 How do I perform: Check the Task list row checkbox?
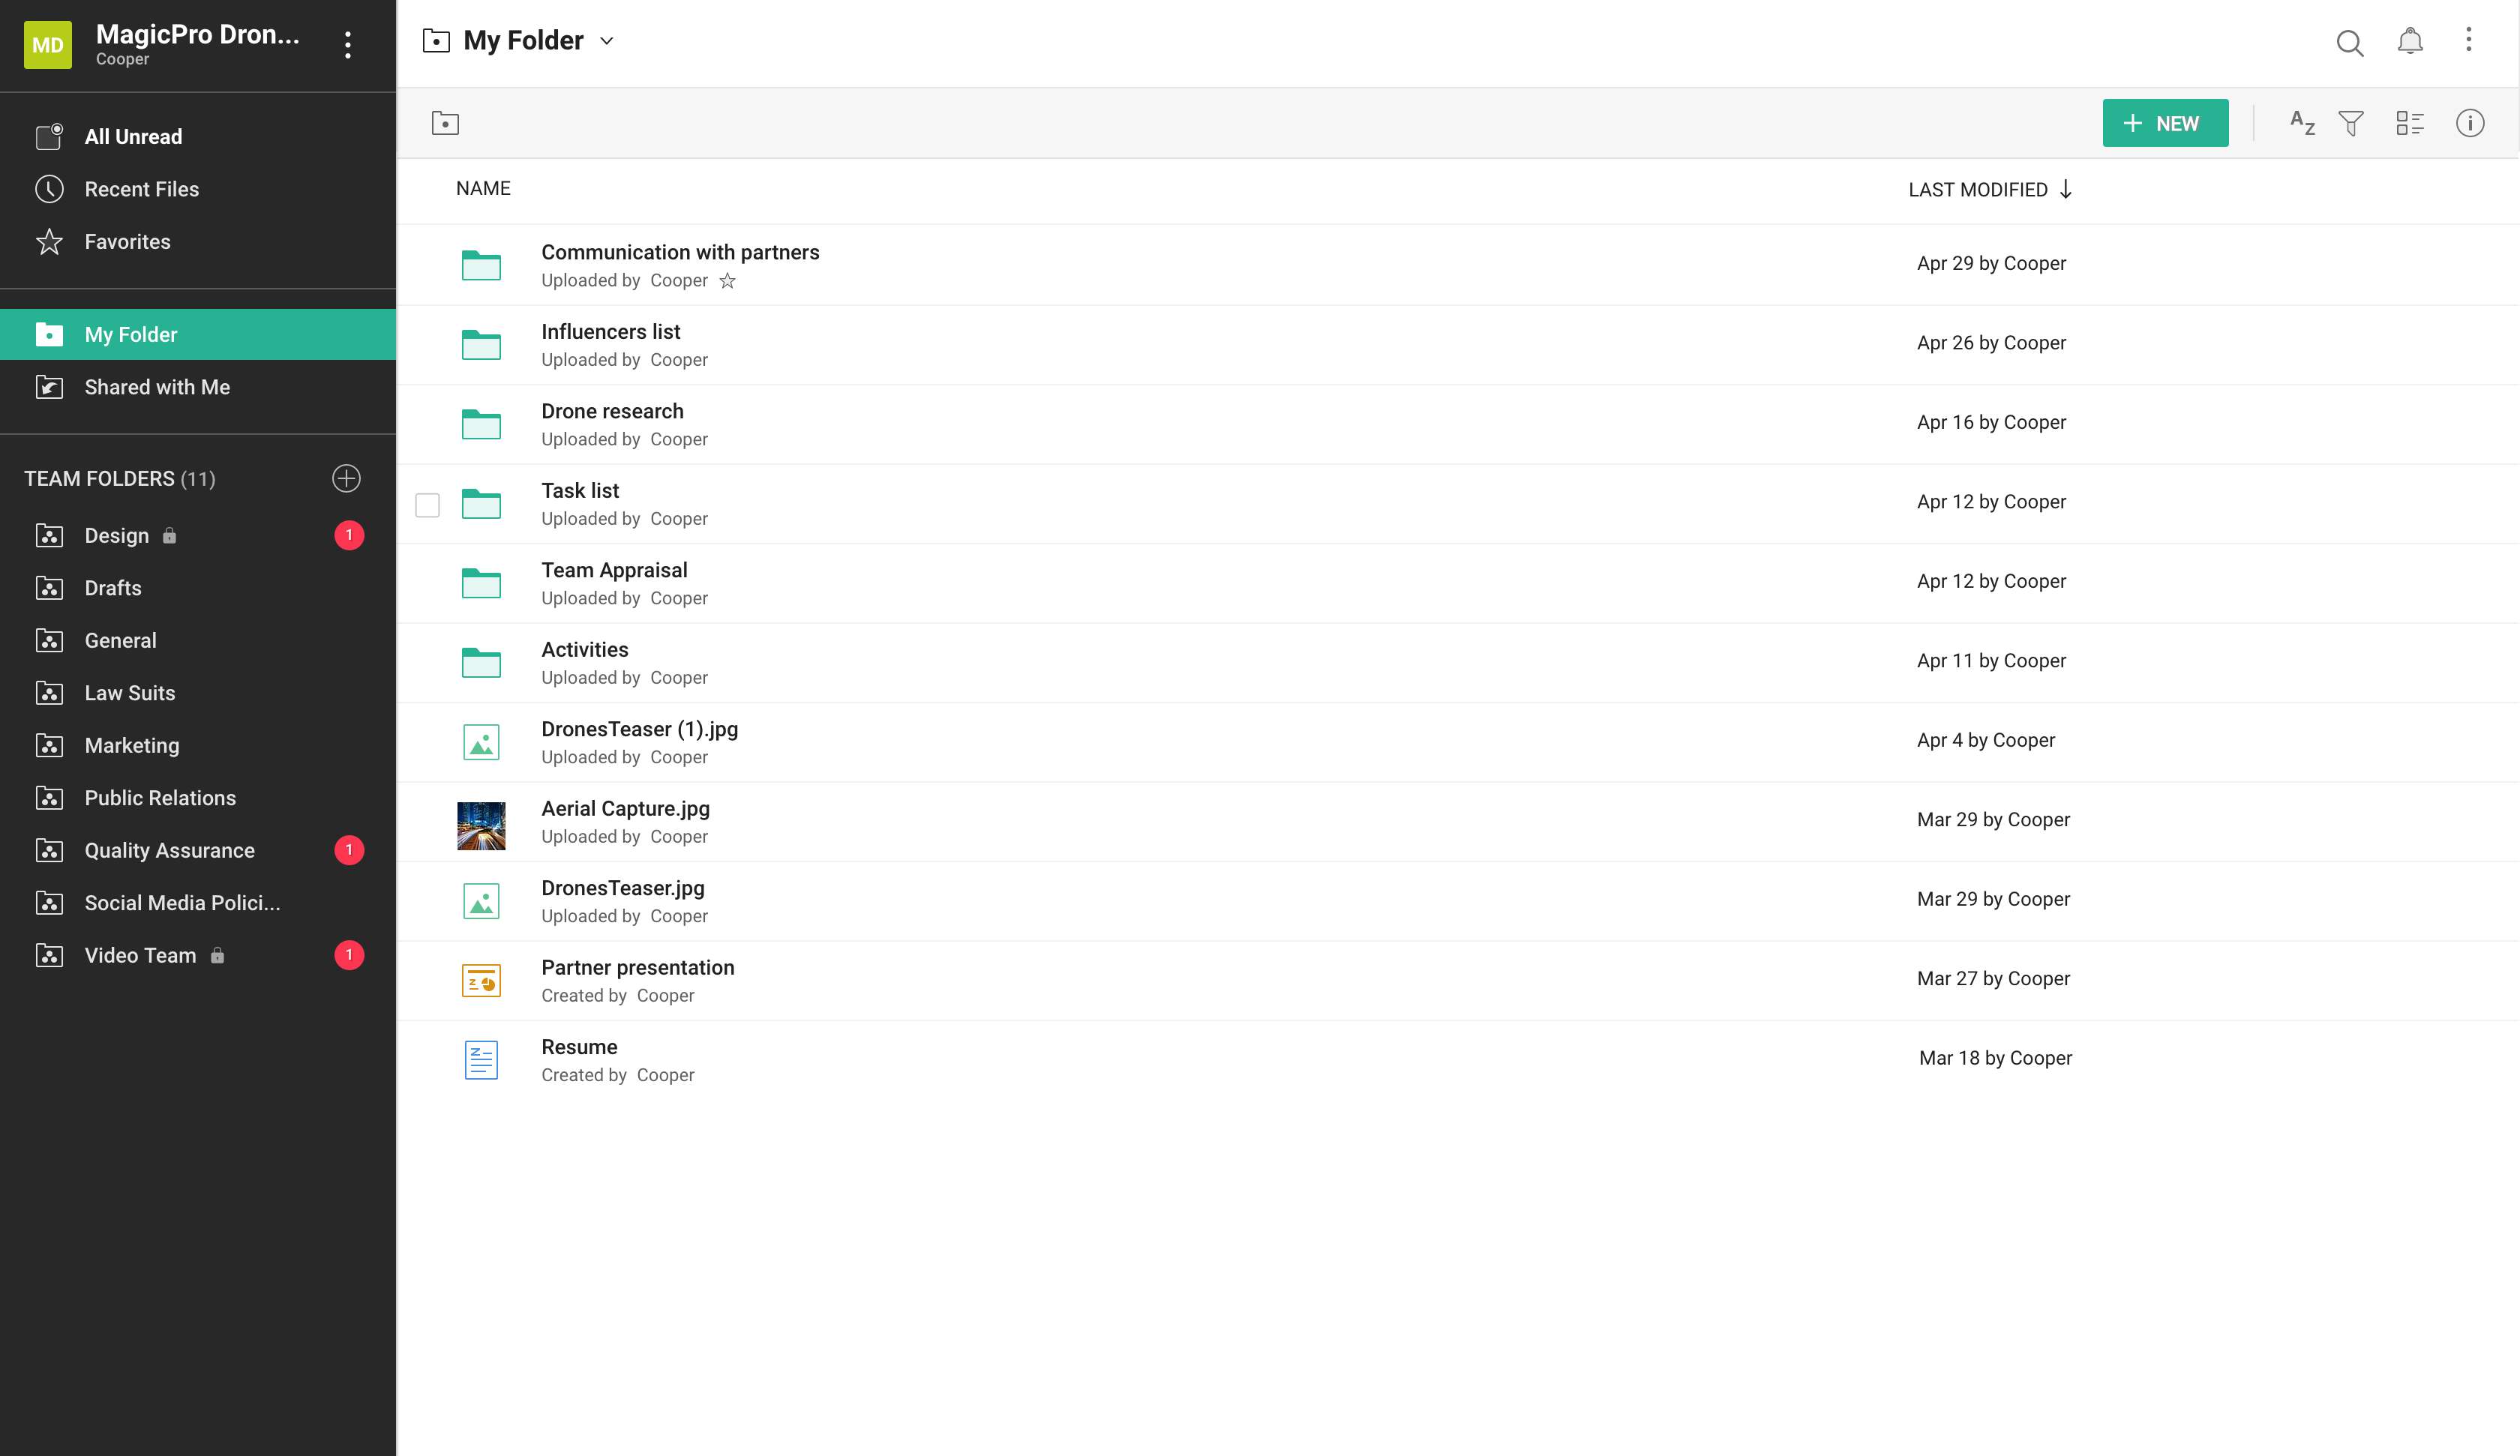(427, 505)
